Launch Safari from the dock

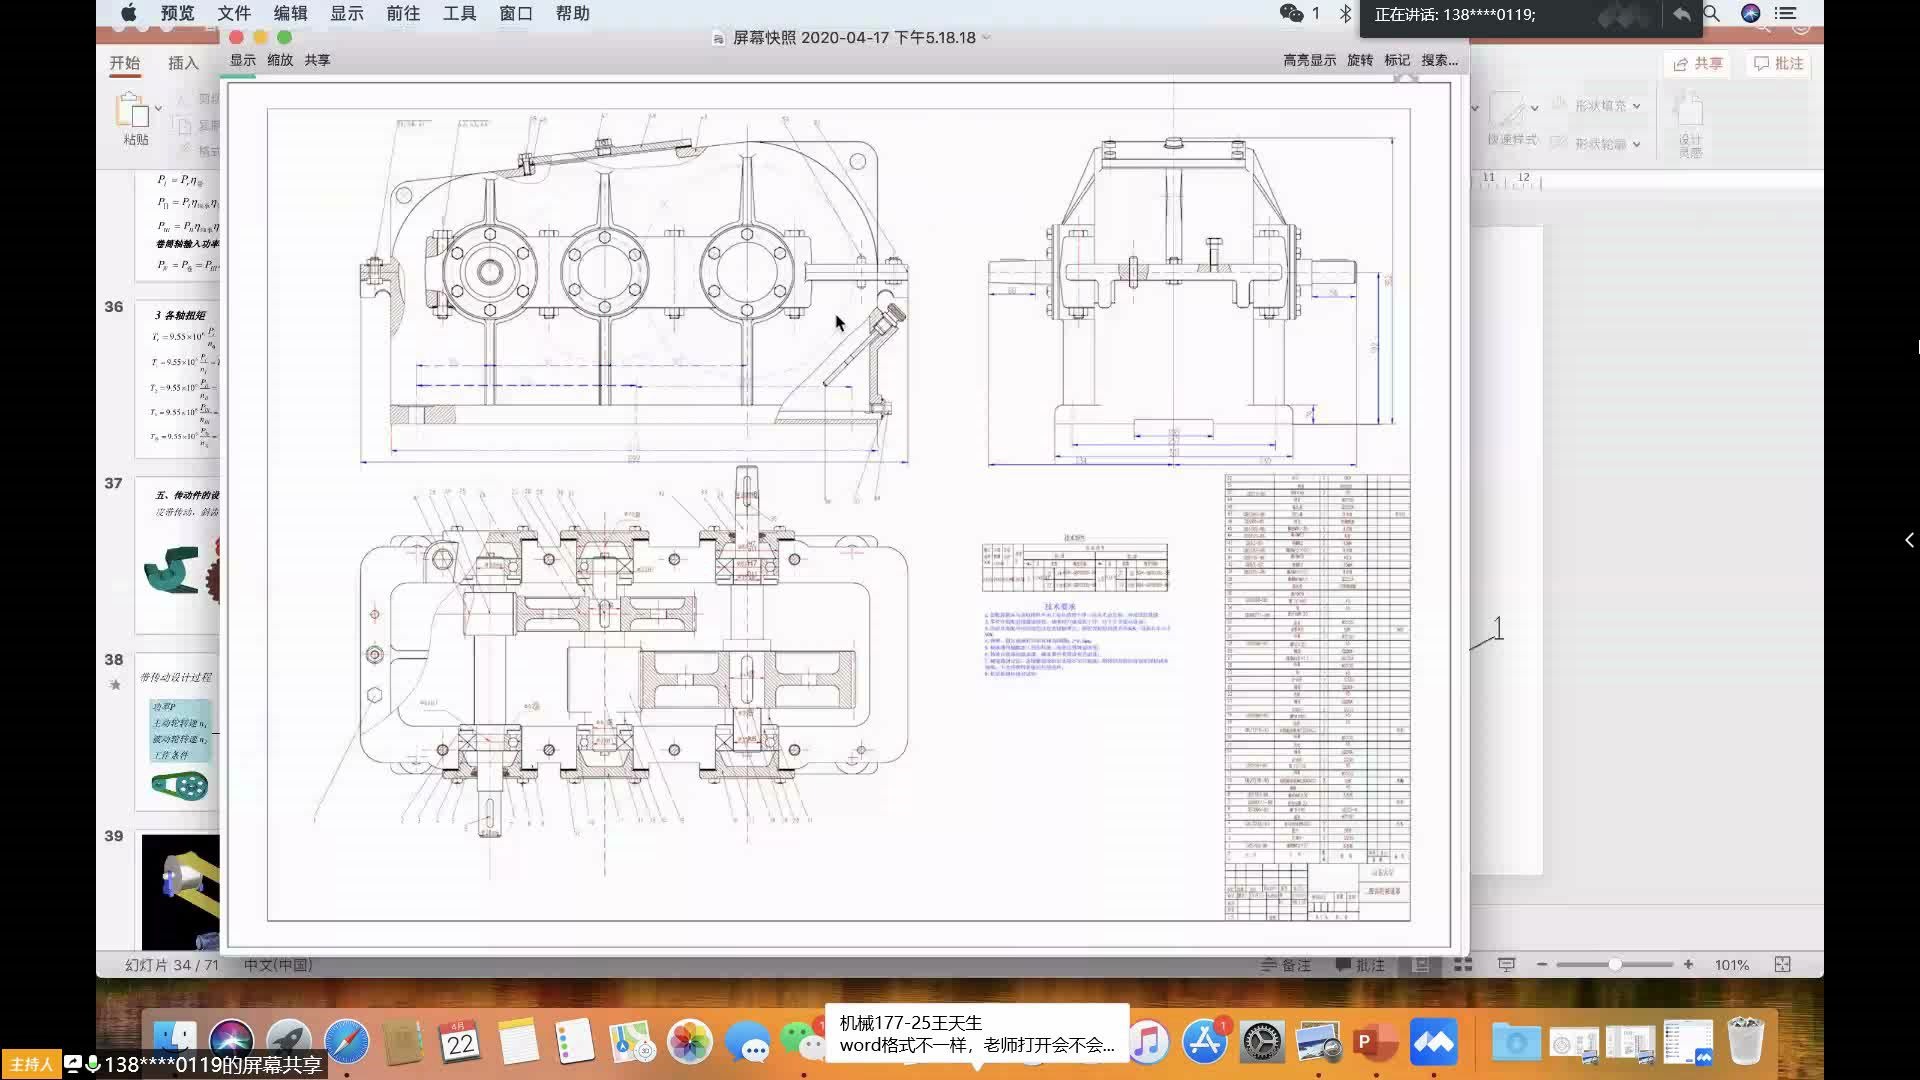(346, 1043)
